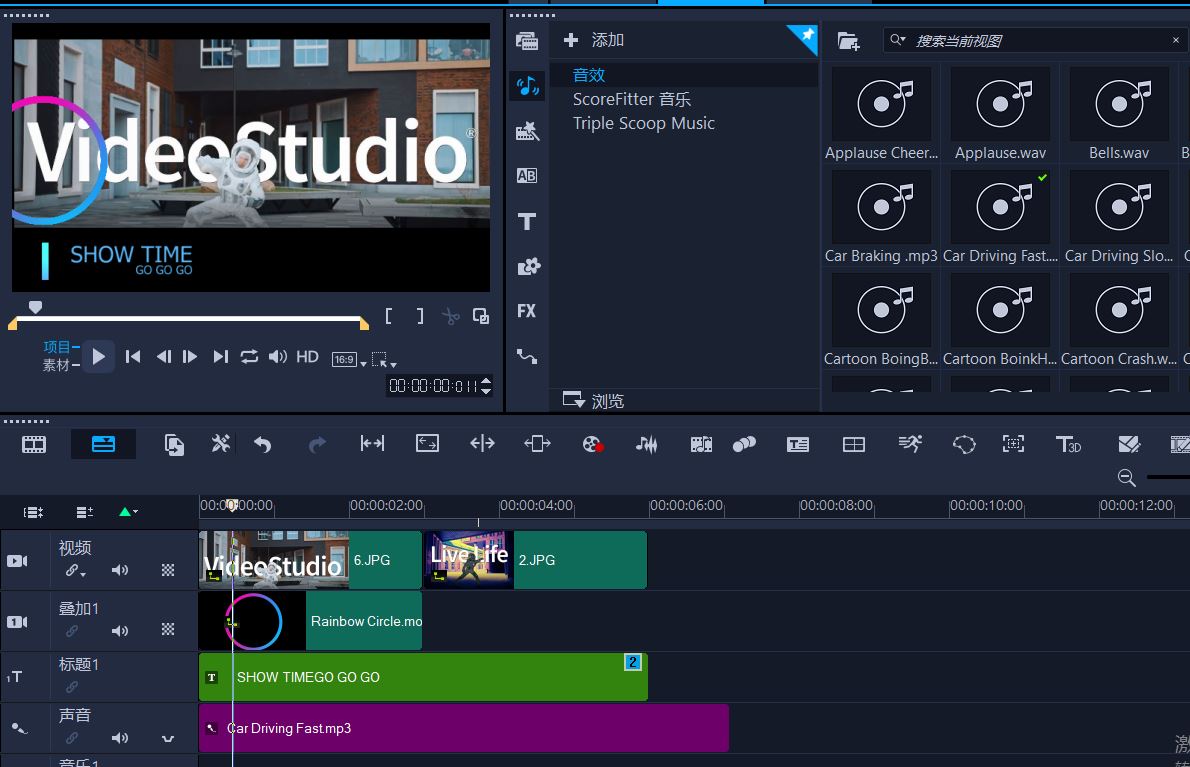The height and width of the screenshot is (767, 1190).
Task: Open the track height green arrow dropdown
Action: 128,512
